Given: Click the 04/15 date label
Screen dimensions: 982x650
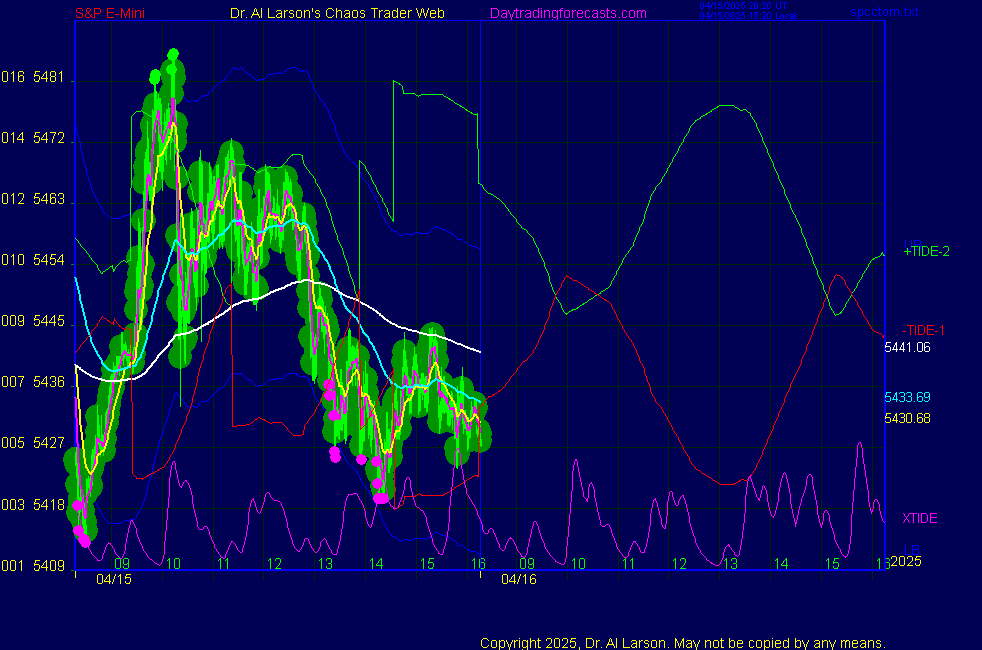Looking at the screenshot, I should point(114,579).
